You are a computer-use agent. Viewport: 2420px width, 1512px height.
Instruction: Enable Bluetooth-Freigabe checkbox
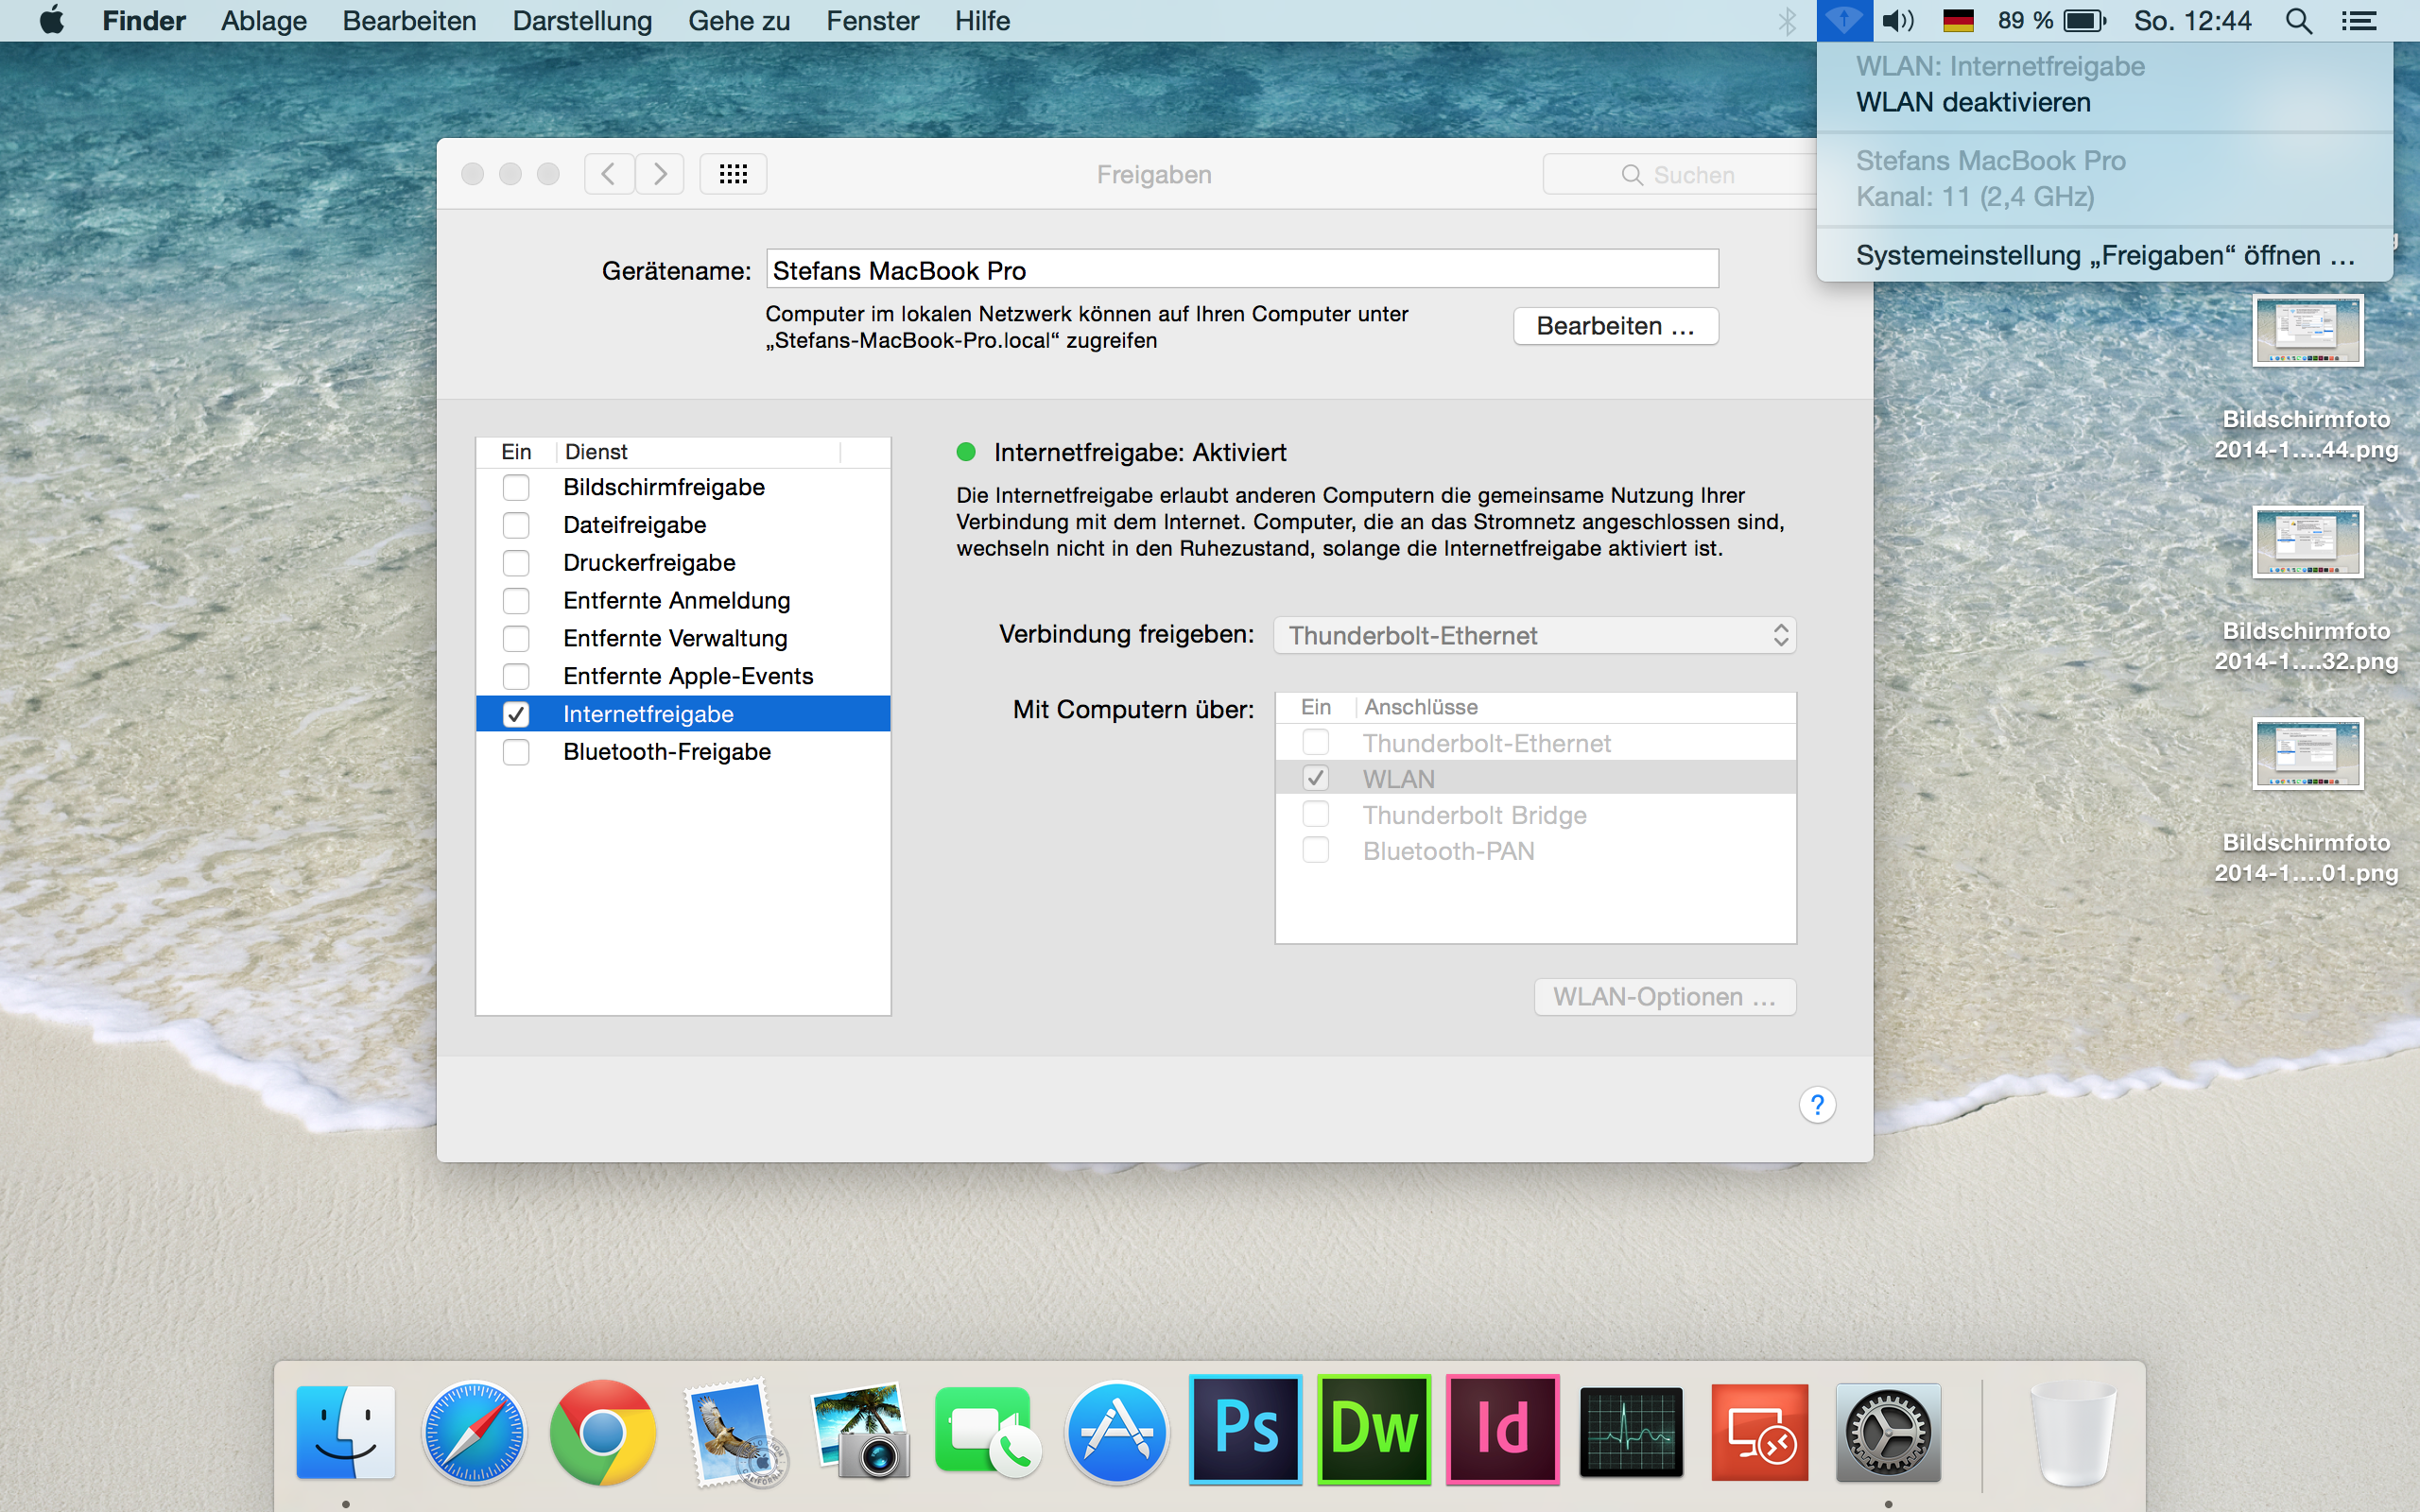(x=516, y=752)
